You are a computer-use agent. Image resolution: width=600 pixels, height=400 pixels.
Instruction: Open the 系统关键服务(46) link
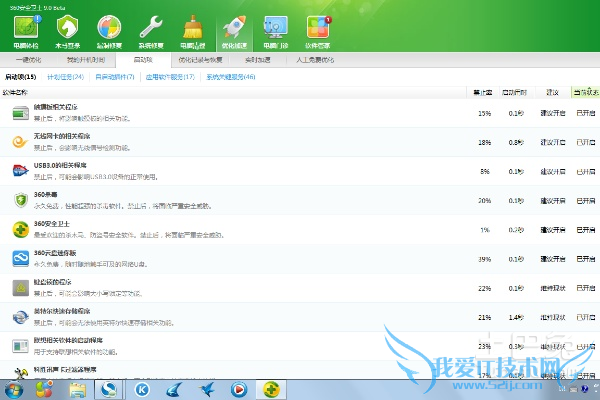(229, 76)
